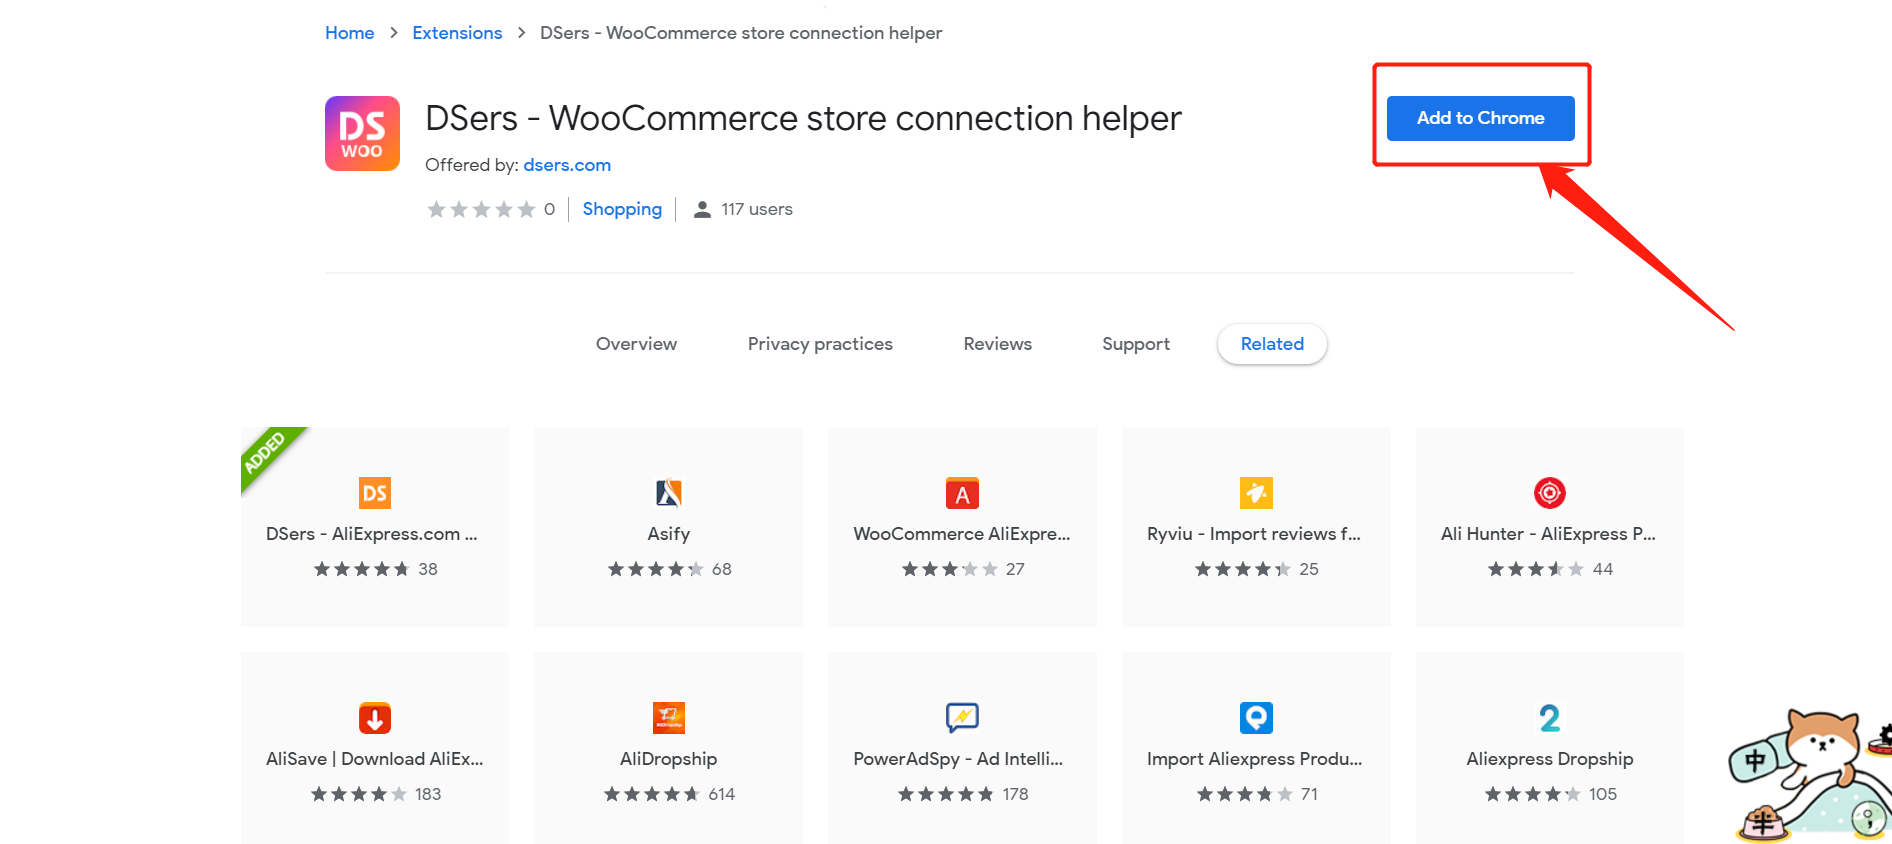Go to the Home breadcrumb link

click(349, 33)
